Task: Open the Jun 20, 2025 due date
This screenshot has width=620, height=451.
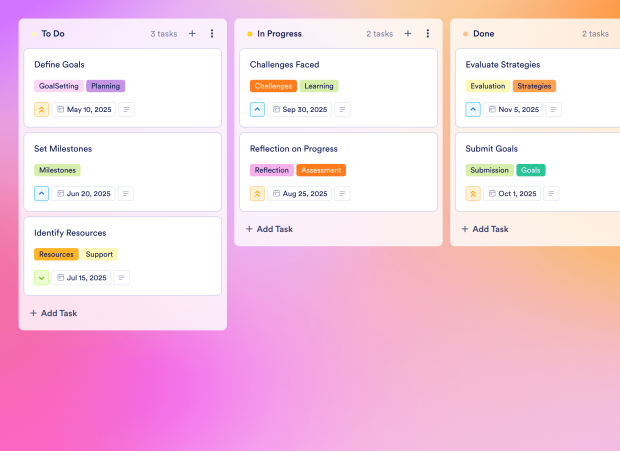Action: click(x=83, y=194)
